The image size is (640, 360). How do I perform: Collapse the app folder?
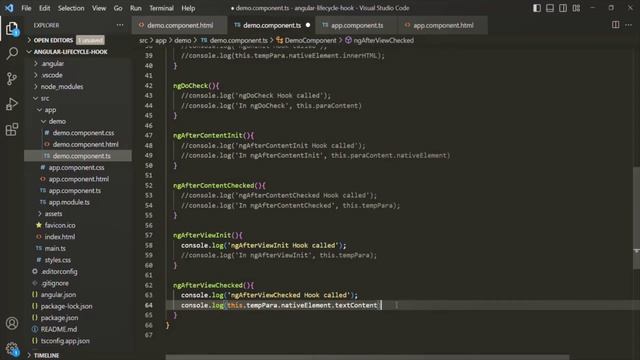tap(50, 110)
